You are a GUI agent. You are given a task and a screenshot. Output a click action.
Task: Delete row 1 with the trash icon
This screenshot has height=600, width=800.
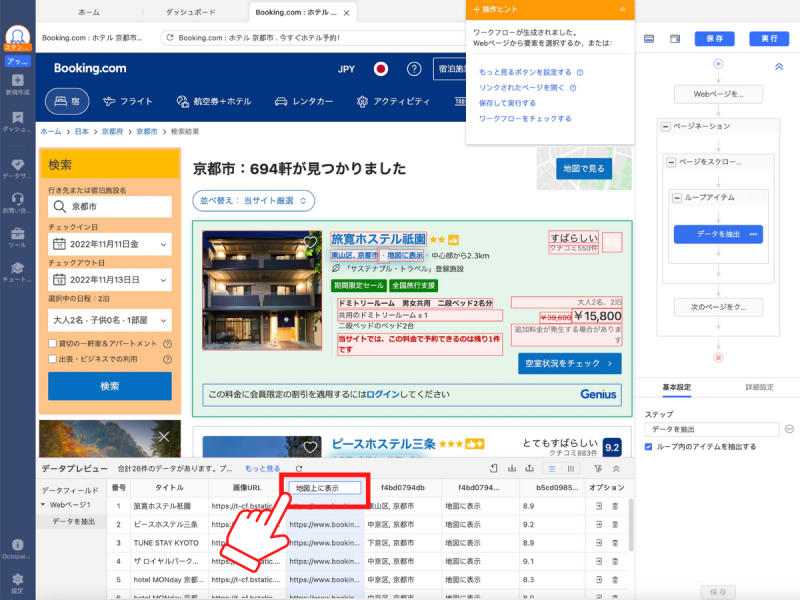pyautogui.click(x=615, y=506)
